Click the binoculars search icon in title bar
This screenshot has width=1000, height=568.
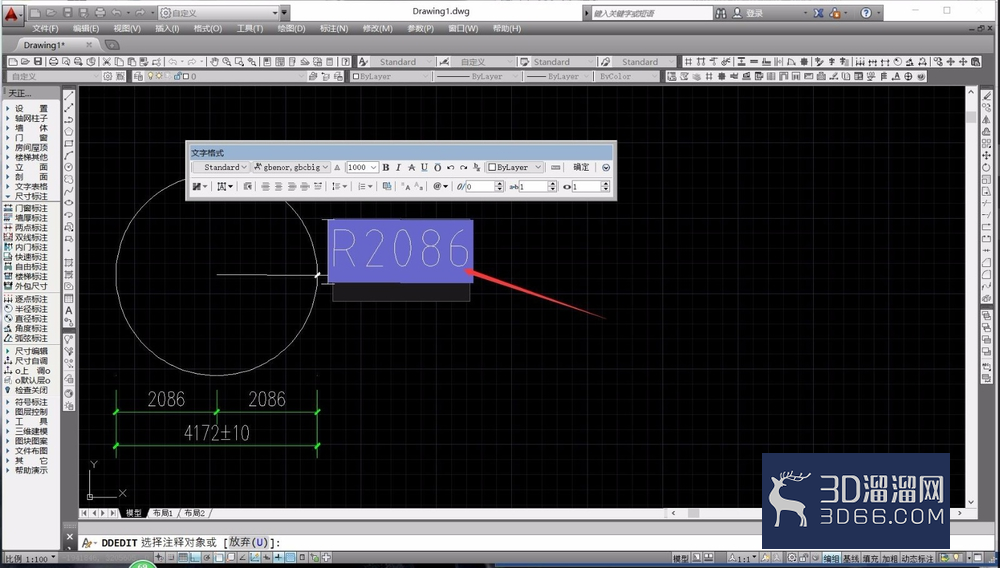point(721,13)
